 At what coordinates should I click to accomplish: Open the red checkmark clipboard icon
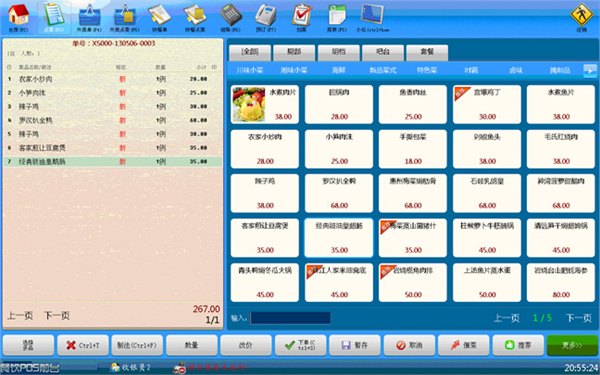coord(302,15)
